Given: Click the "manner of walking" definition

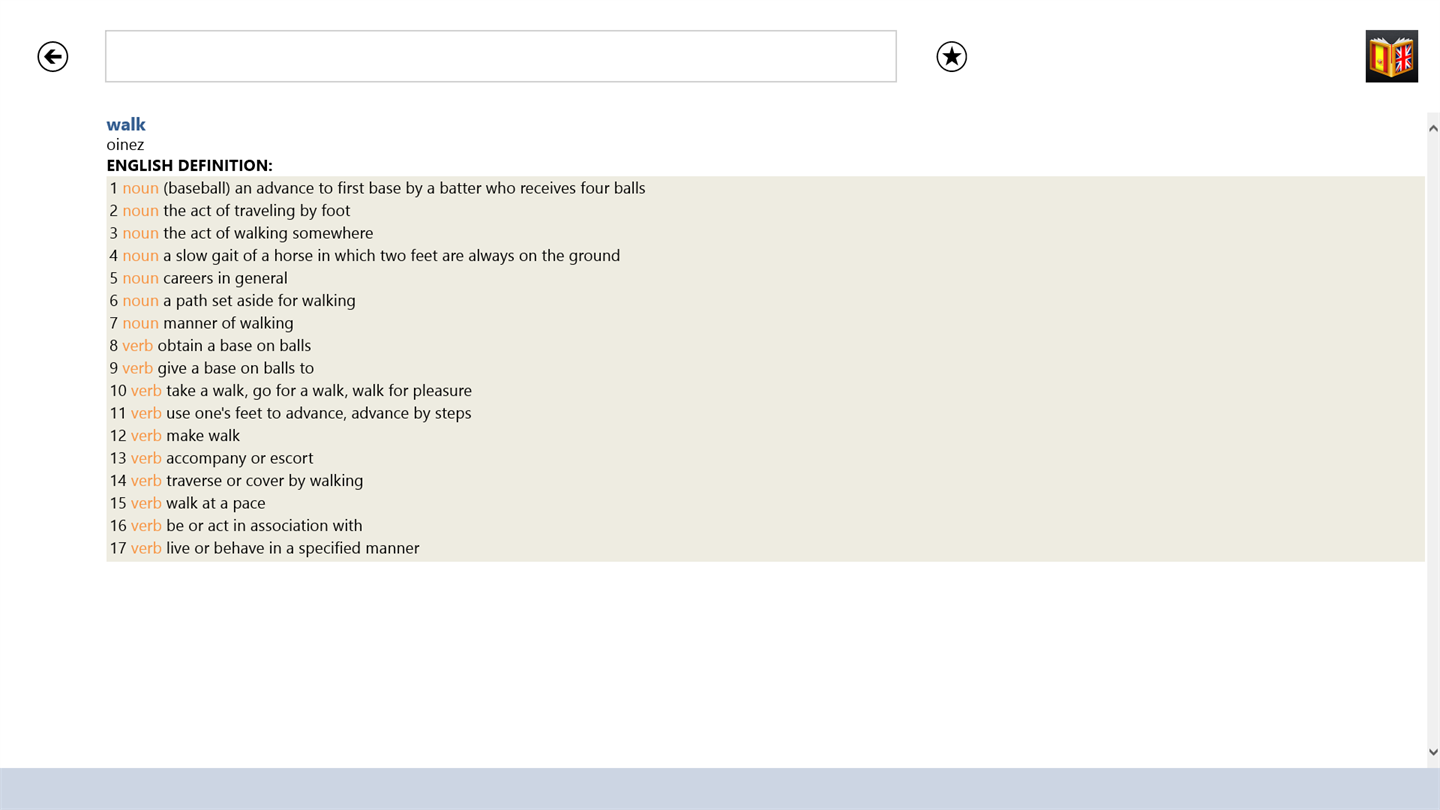Looking at the screenshot, I should click(228, 323).
